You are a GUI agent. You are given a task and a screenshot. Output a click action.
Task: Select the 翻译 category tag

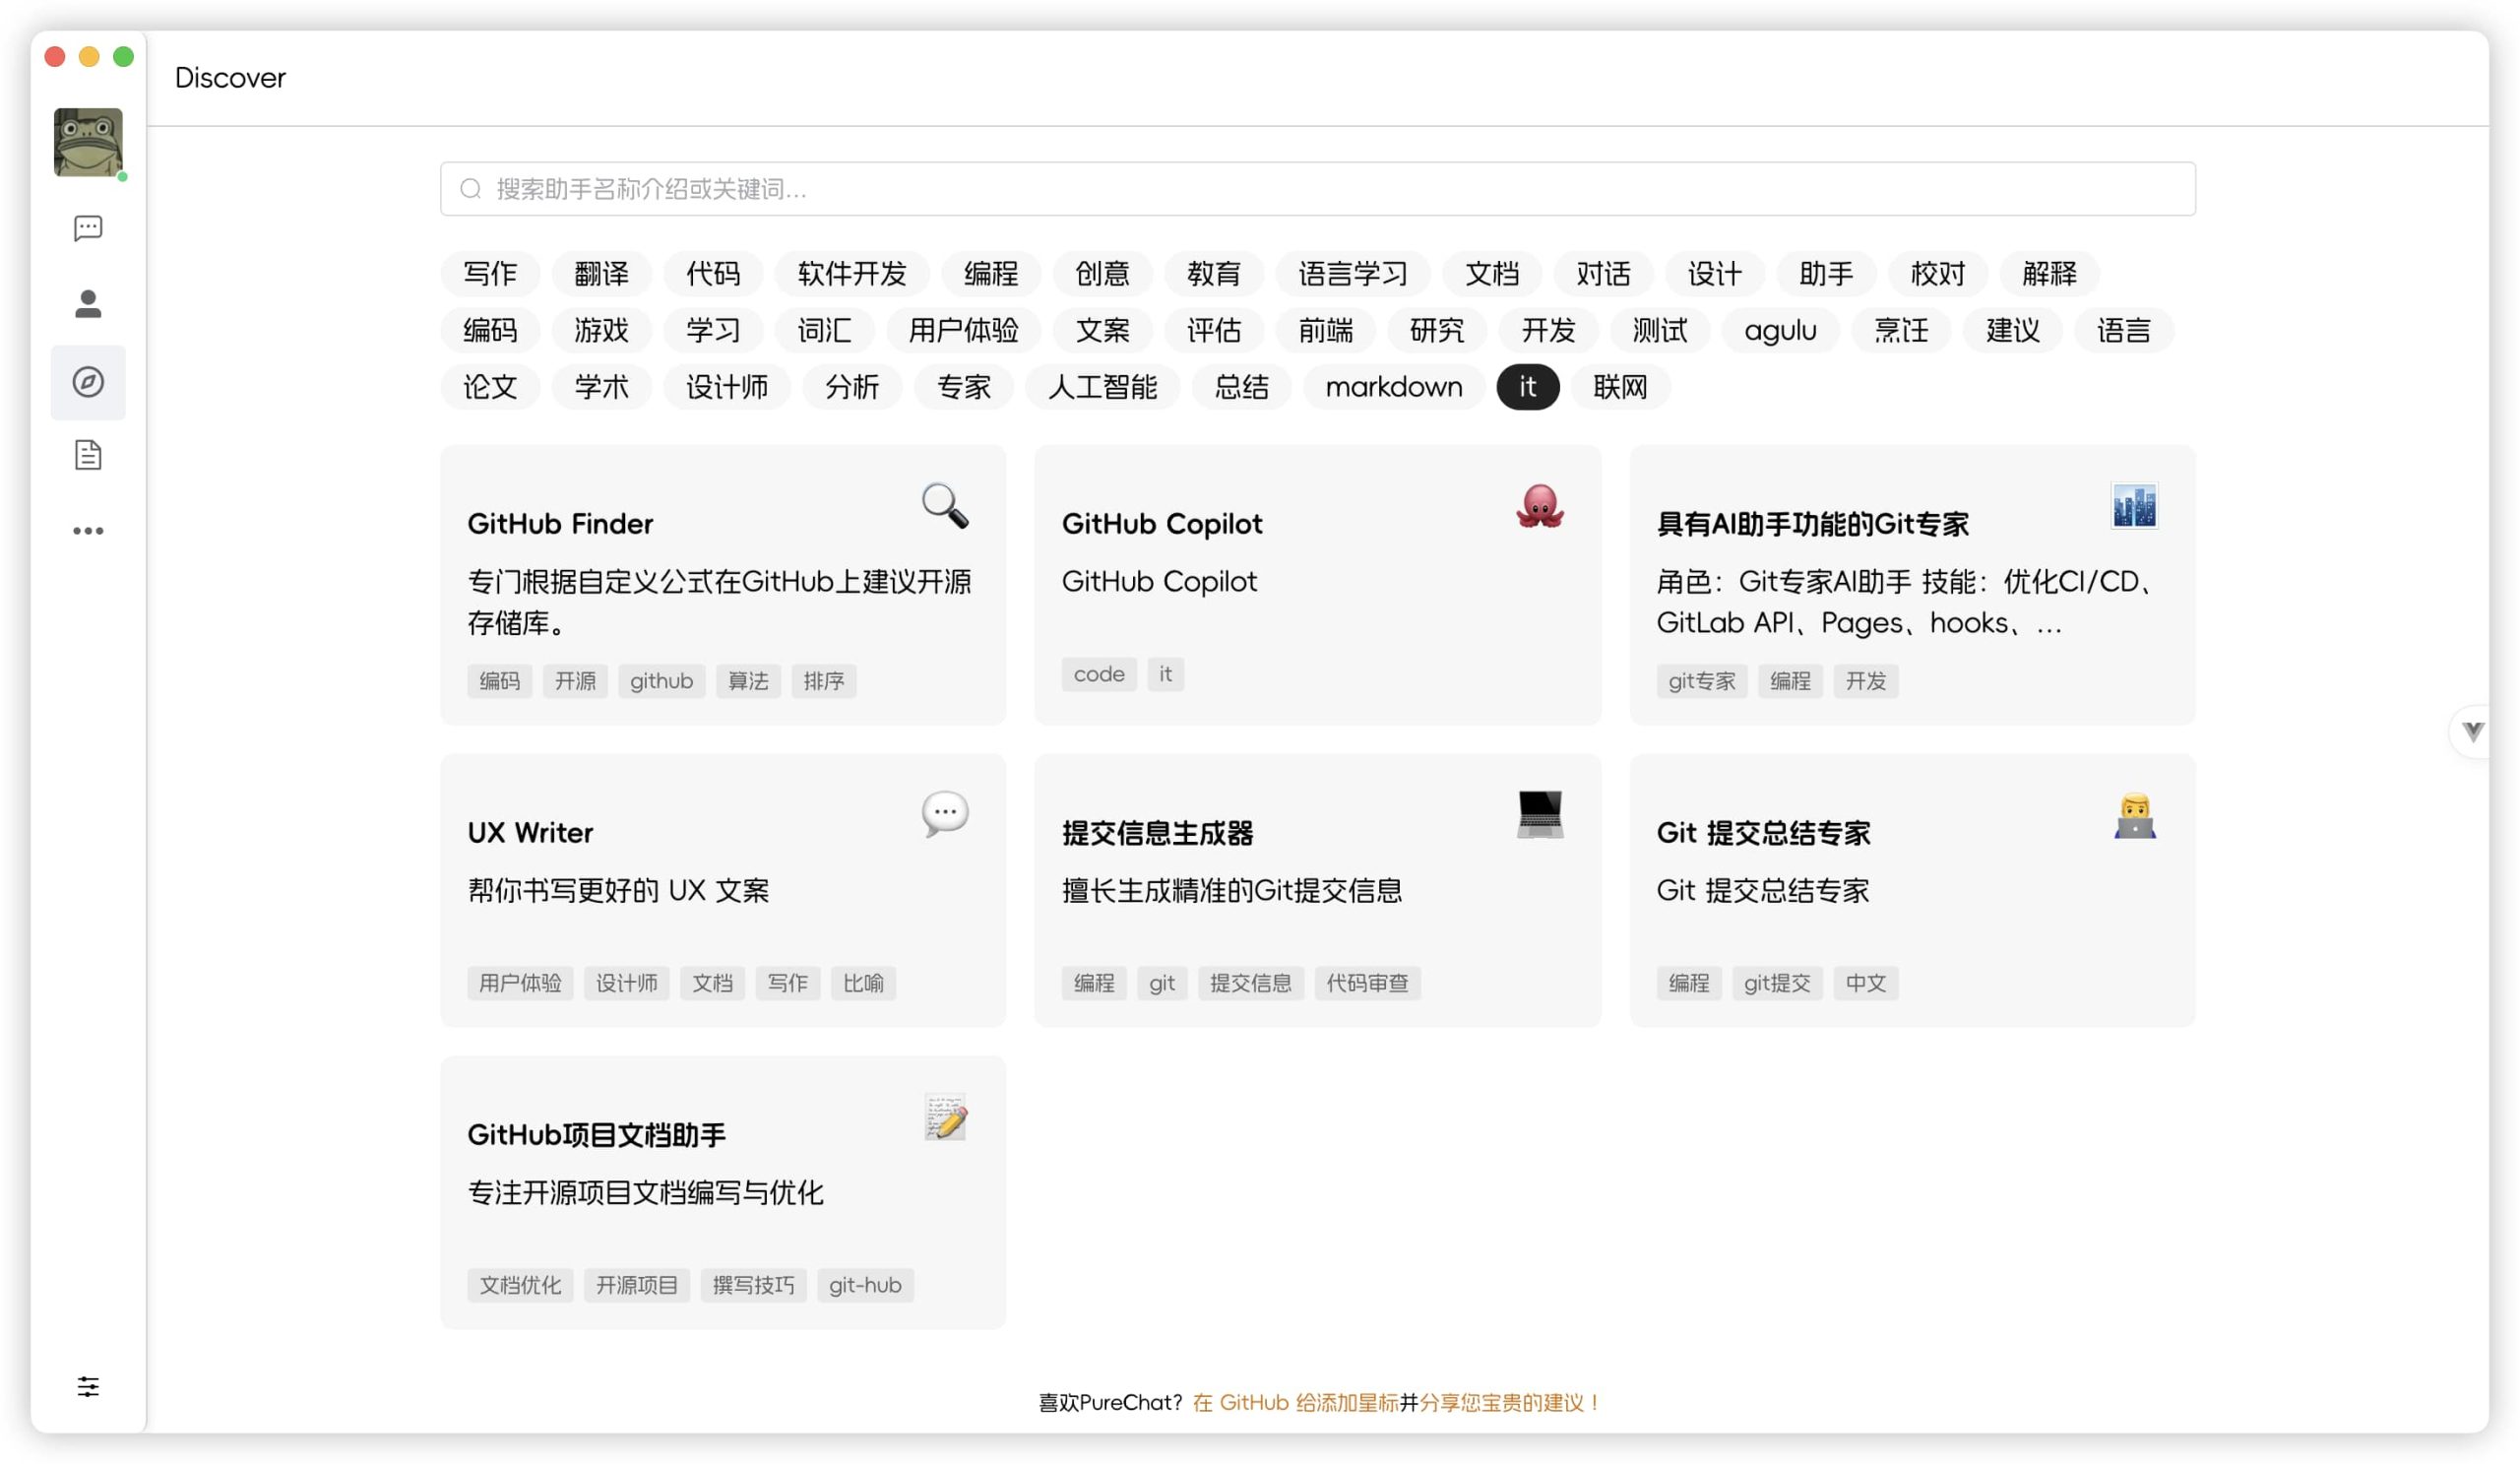pyautogui.click(x=602, y=273)
